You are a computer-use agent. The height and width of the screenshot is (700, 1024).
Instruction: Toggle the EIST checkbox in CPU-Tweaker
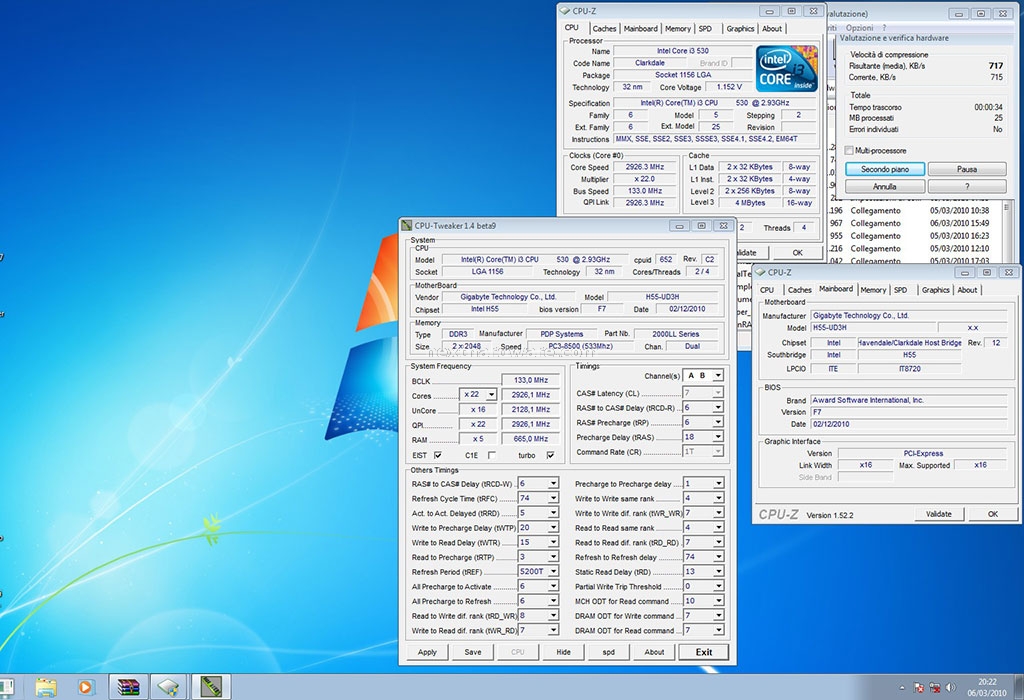click(438, 455)
